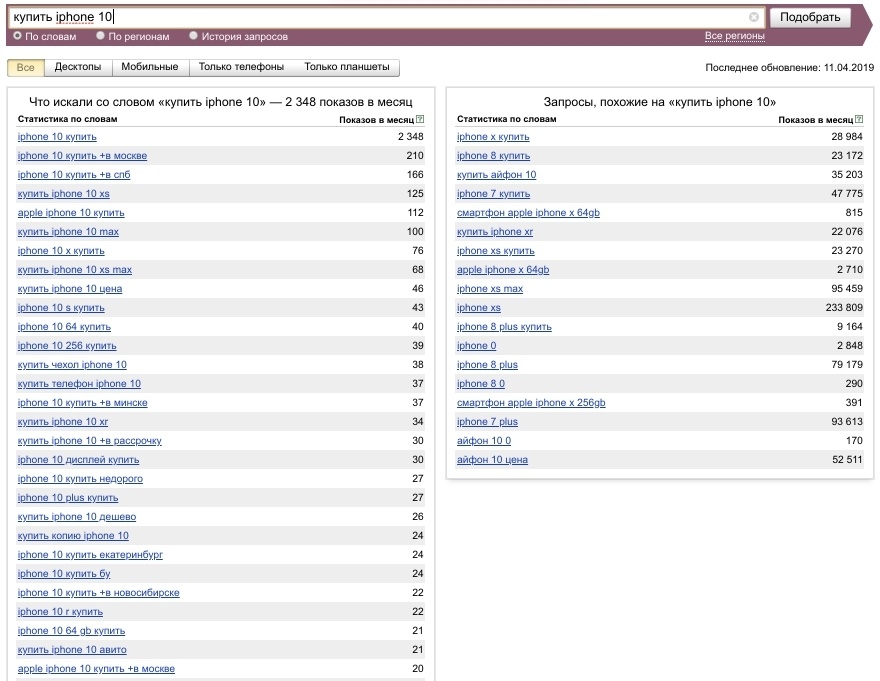The width and height of the screenshot is (880, 681).
Task: Open similar query 'iphone 7 plus'
Action: coord(488,422)
